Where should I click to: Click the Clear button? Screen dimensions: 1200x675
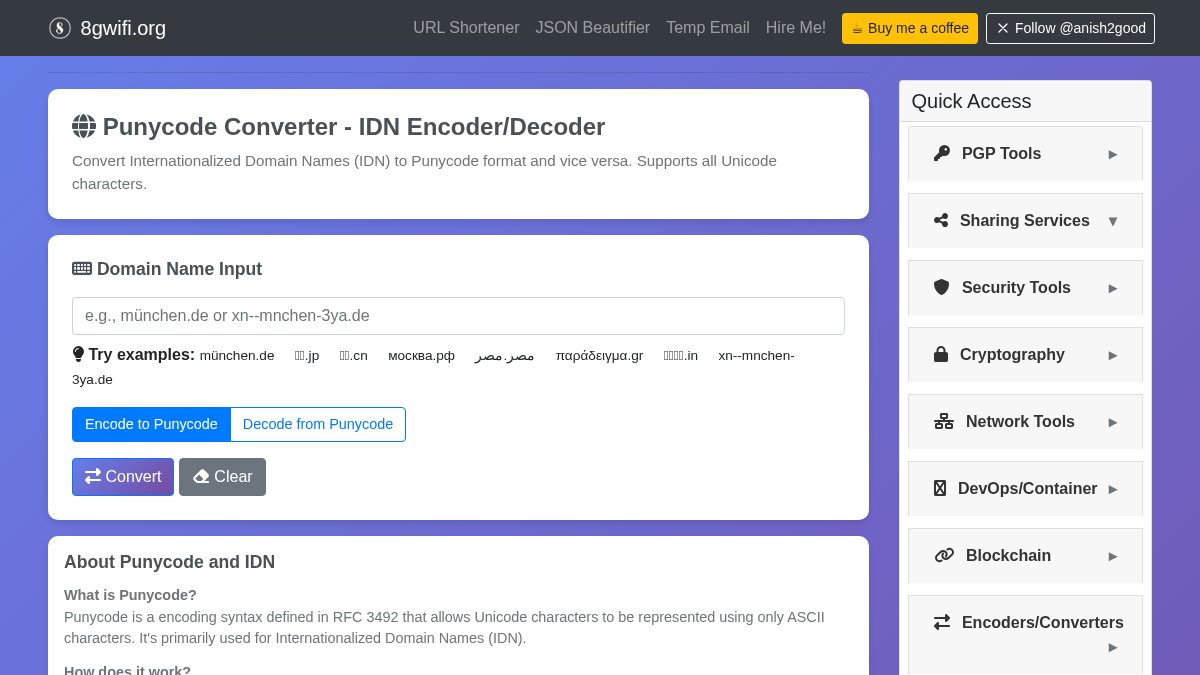(x=222, y=477)
